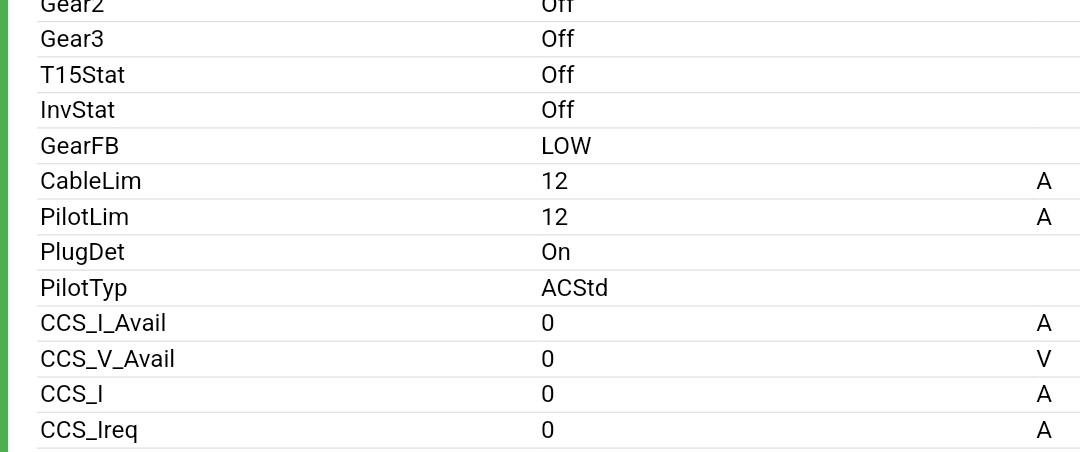Click the V unit of CCS_V_Avail
Image resolution: width=1080 pixels, height=452 pixels.
tap(1044, 359)
